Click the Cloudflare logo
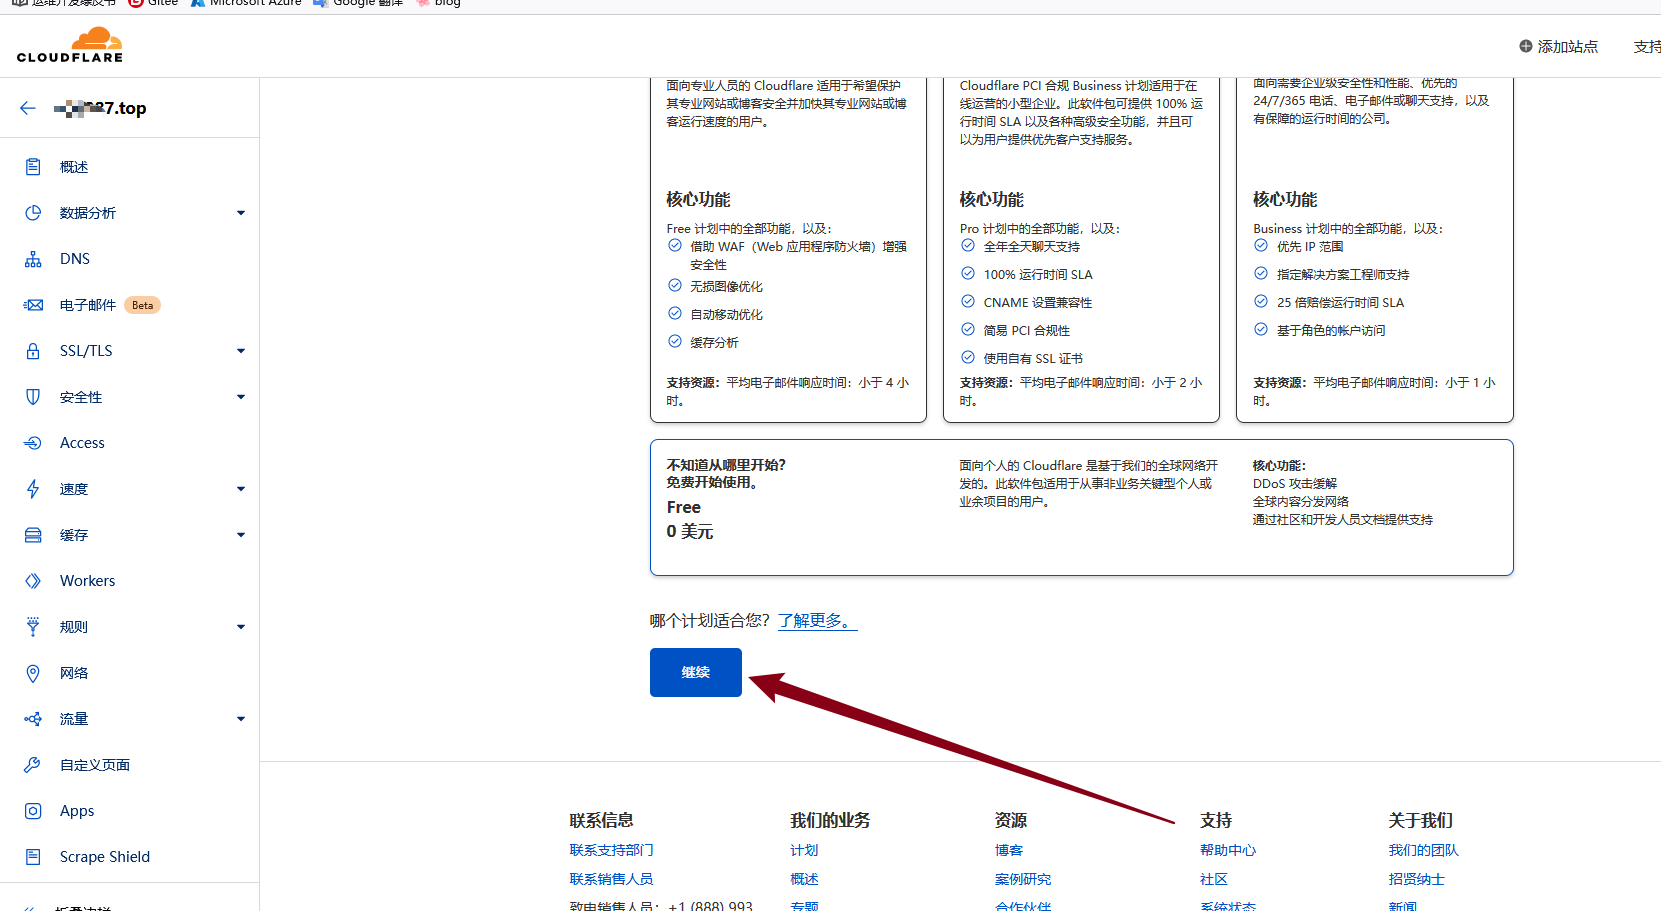 point(70,46)
